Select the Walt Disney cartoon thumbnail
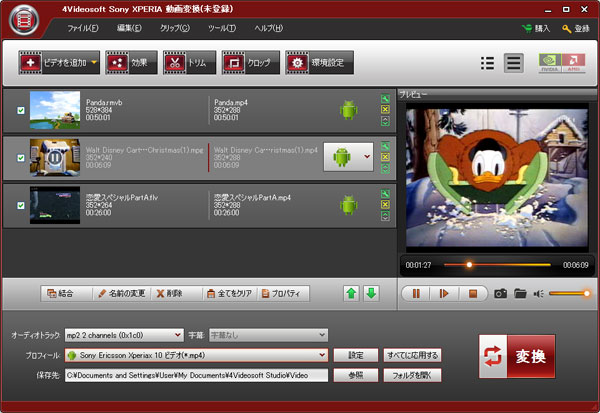Screen dimensions: 600x413 pyautogui.click(x=55, y=157)
